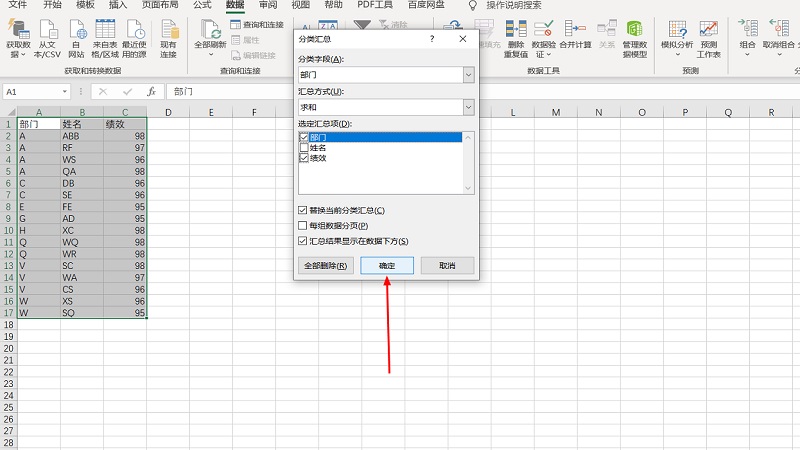Enable the 每组数据分页 checkbox

point(303,226)
